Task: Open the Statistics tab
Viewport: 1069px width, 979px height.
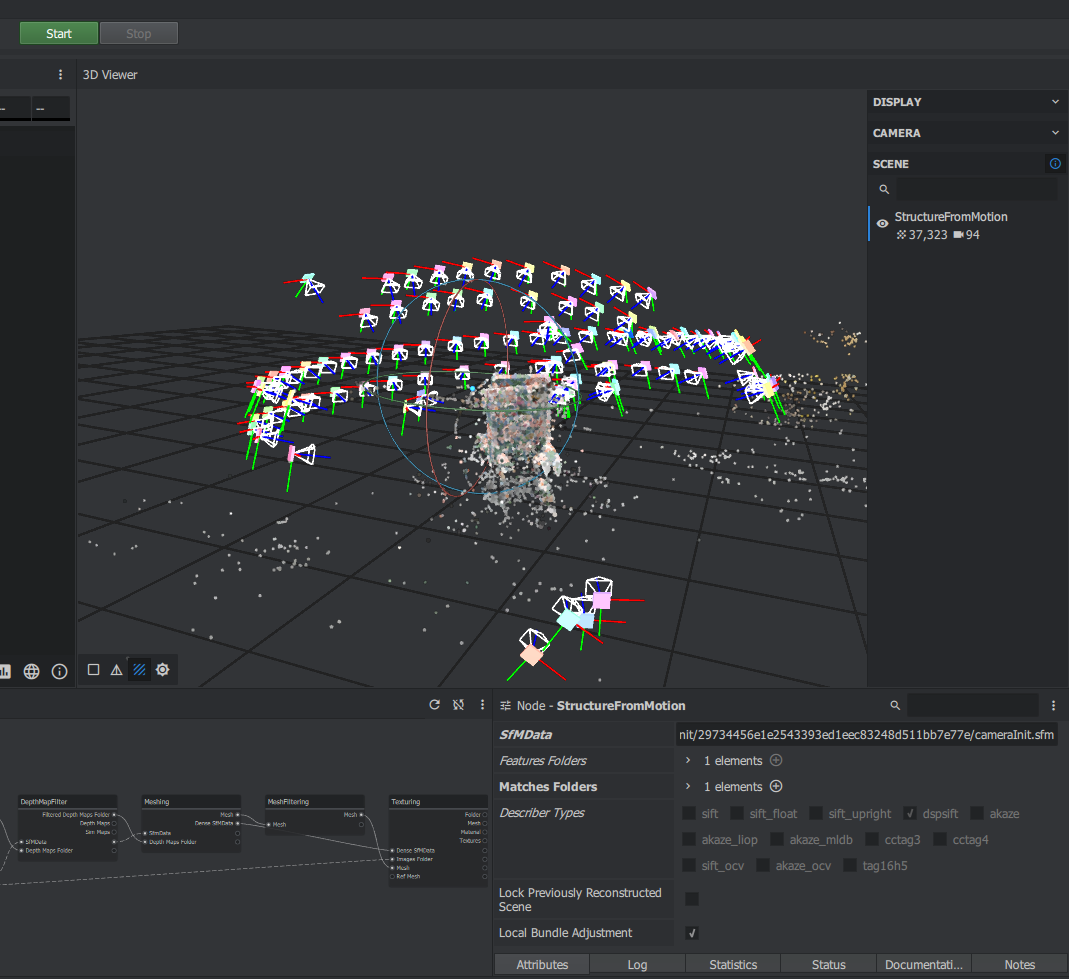Action: point(733,965)
